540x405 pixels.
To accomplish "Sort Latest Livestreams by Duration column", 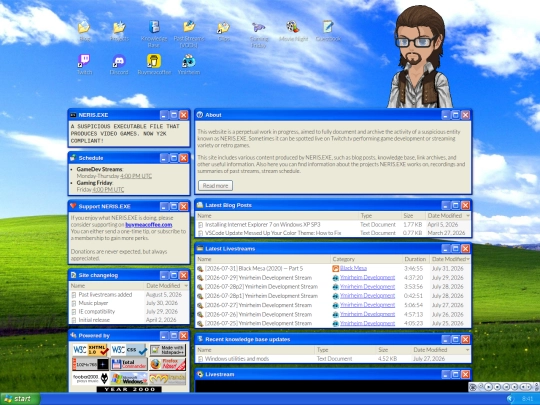I will click(416, 259).
